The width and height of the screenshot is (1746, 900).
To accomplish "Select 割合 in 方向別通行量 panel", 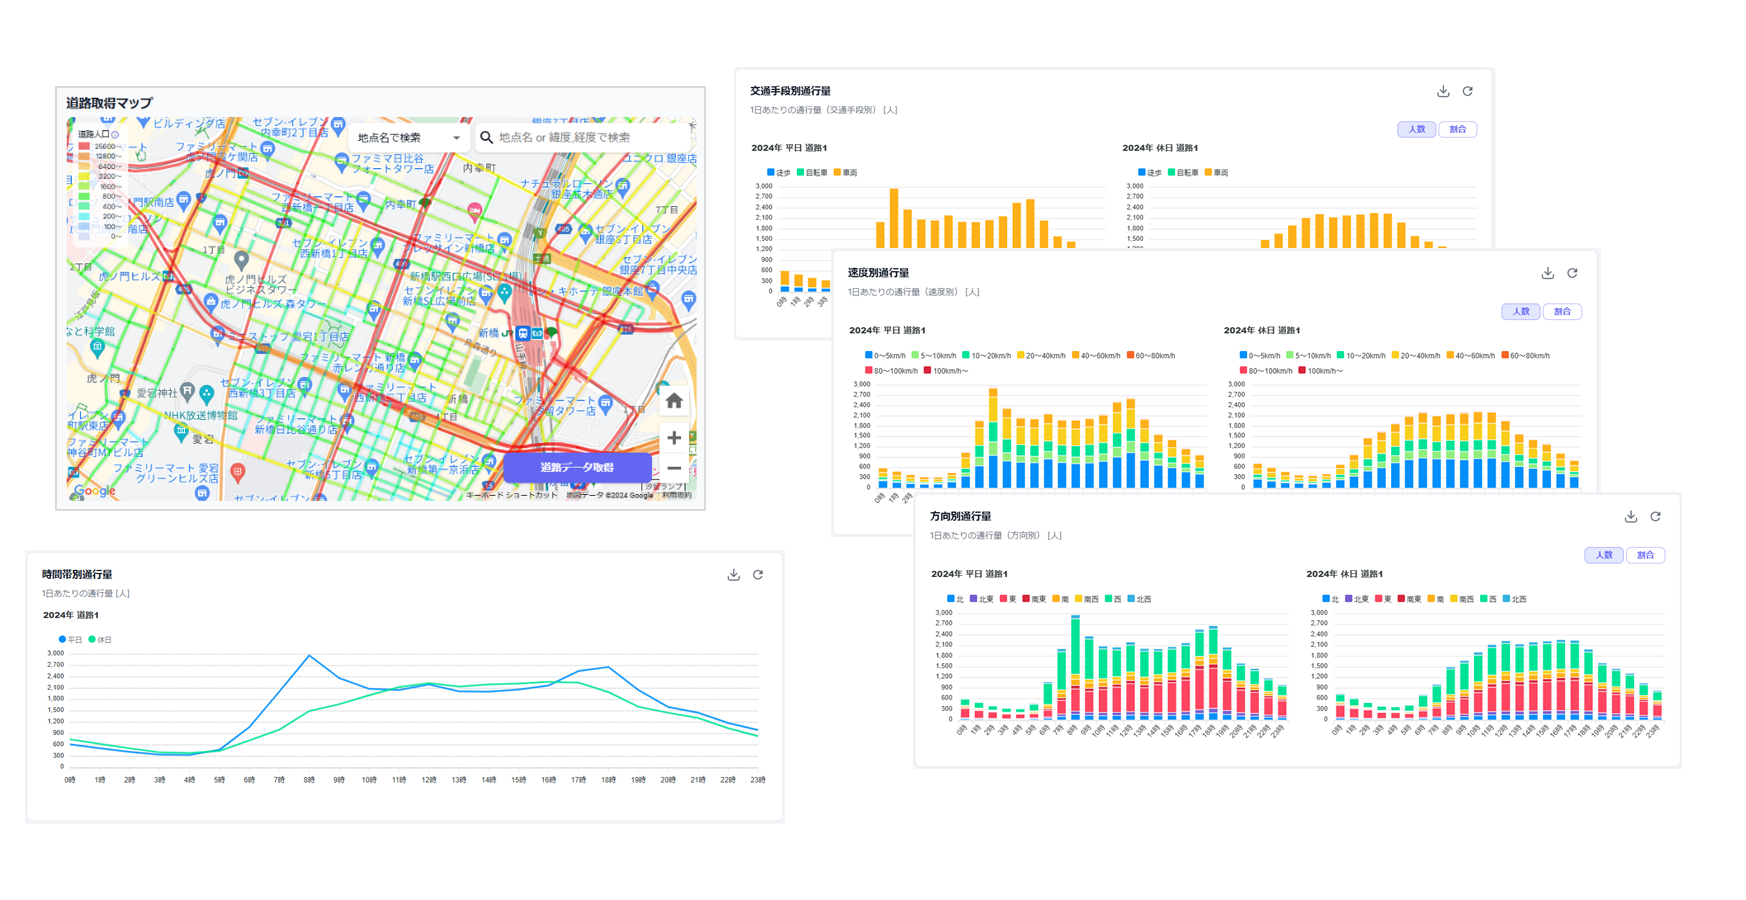I will point(1645,555).
